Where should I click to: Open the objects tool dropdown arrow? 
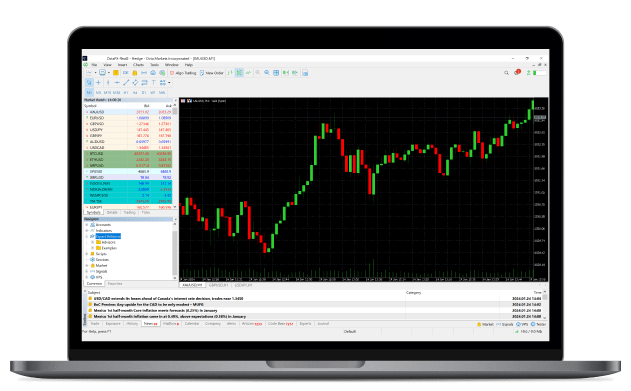pyautogui.click(x=169, y=82)
